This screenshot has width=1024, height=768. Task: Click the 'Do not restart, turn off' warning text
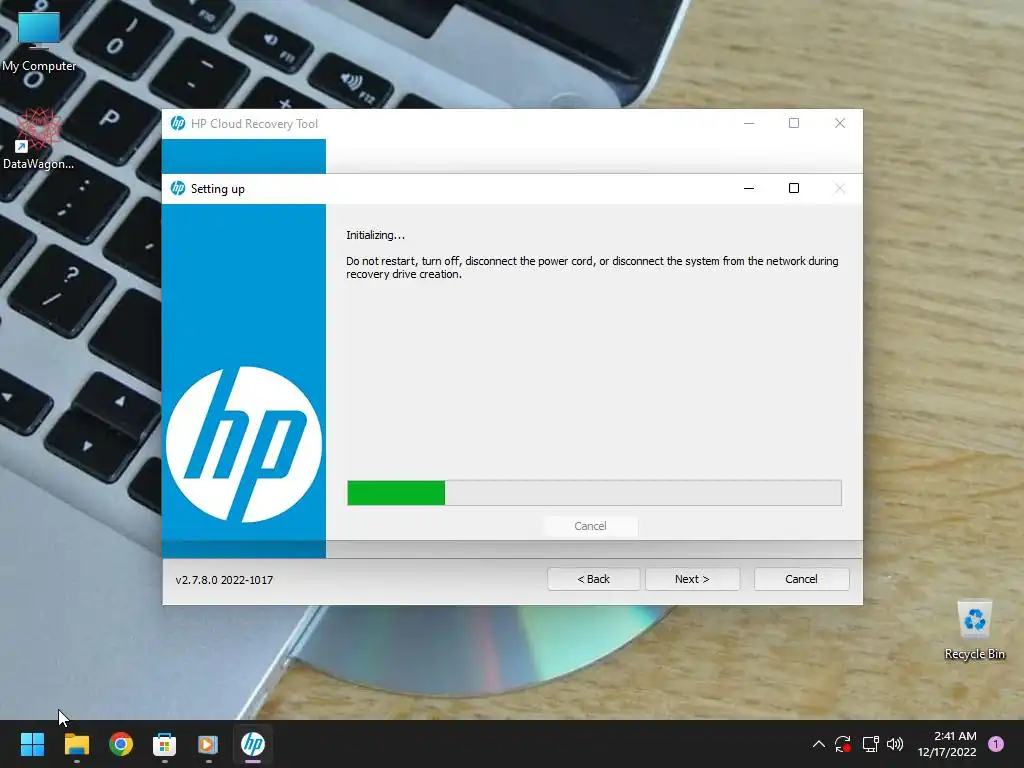pos(592,268)
